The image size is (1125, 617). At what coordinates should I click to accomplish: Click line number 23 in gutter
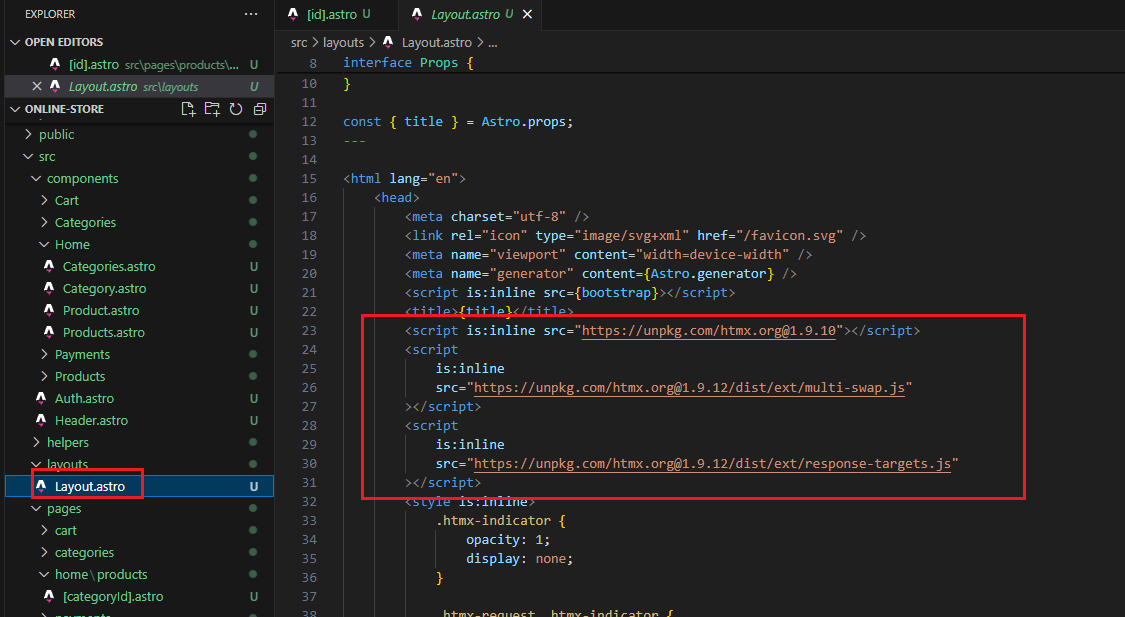pos(309,331)
